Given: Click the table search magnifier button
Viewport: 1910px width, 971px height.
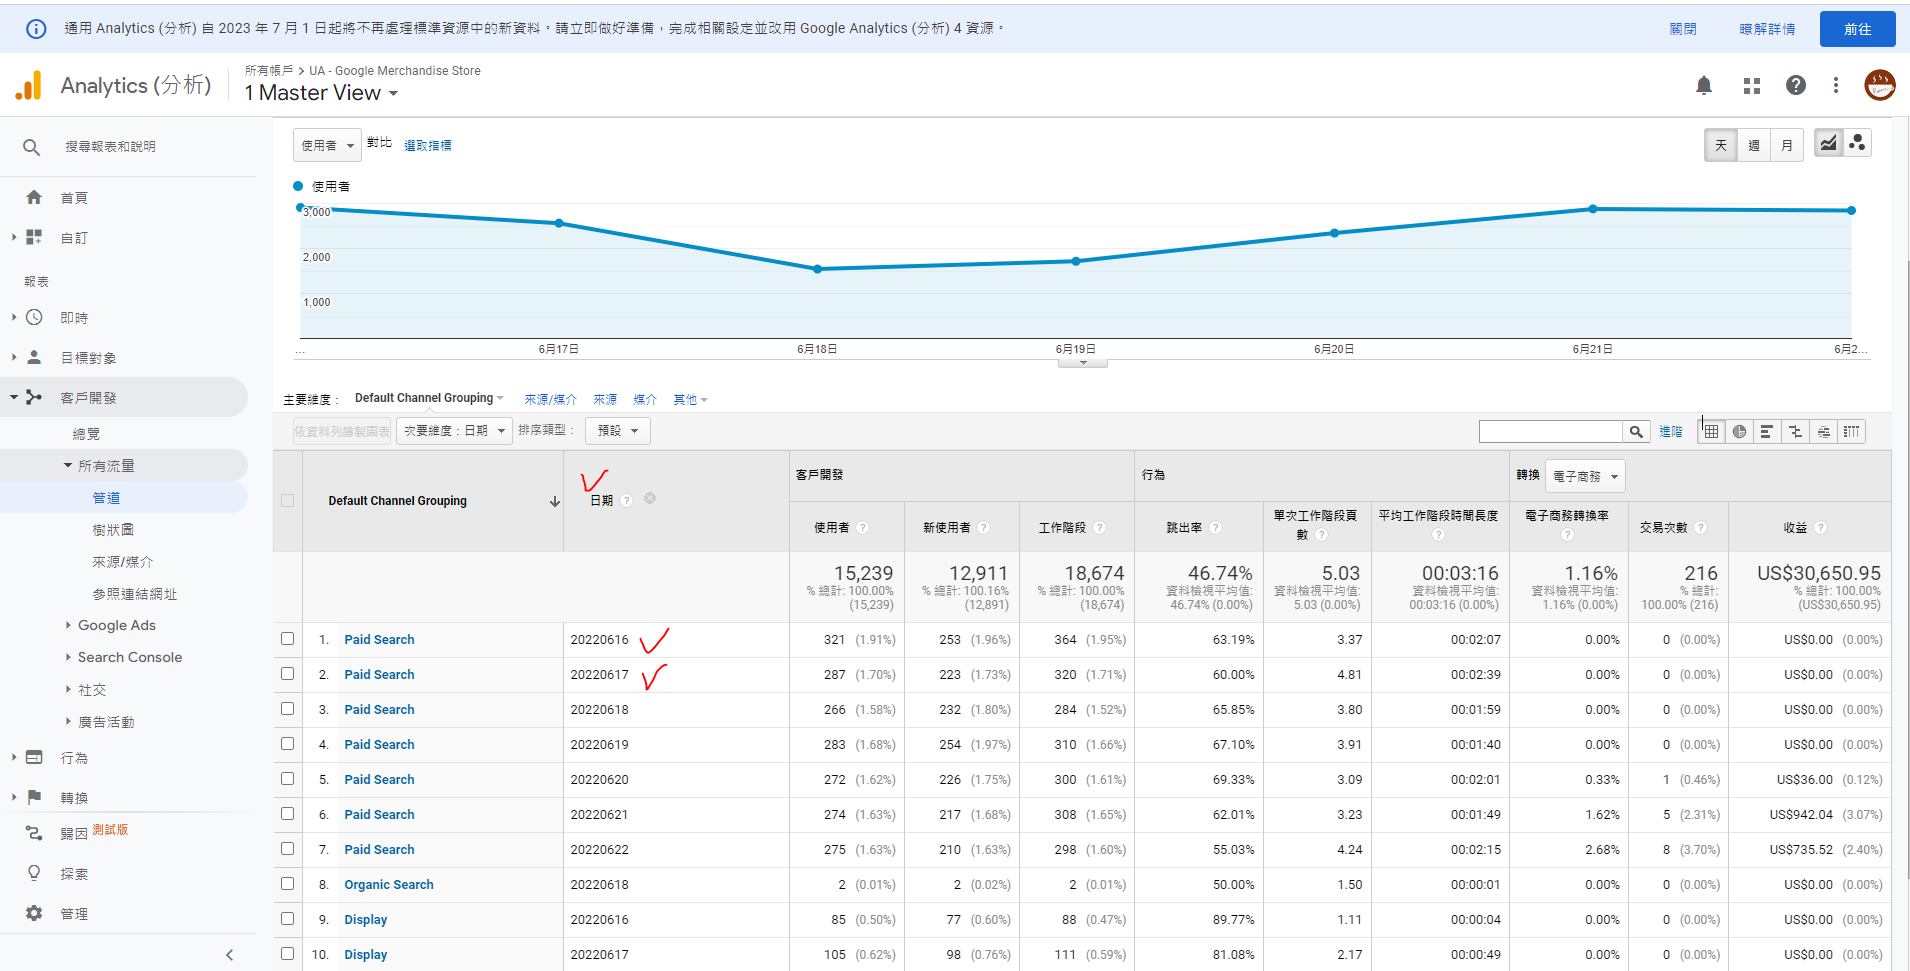Looking at the screenshot, I should (1636, 432).
